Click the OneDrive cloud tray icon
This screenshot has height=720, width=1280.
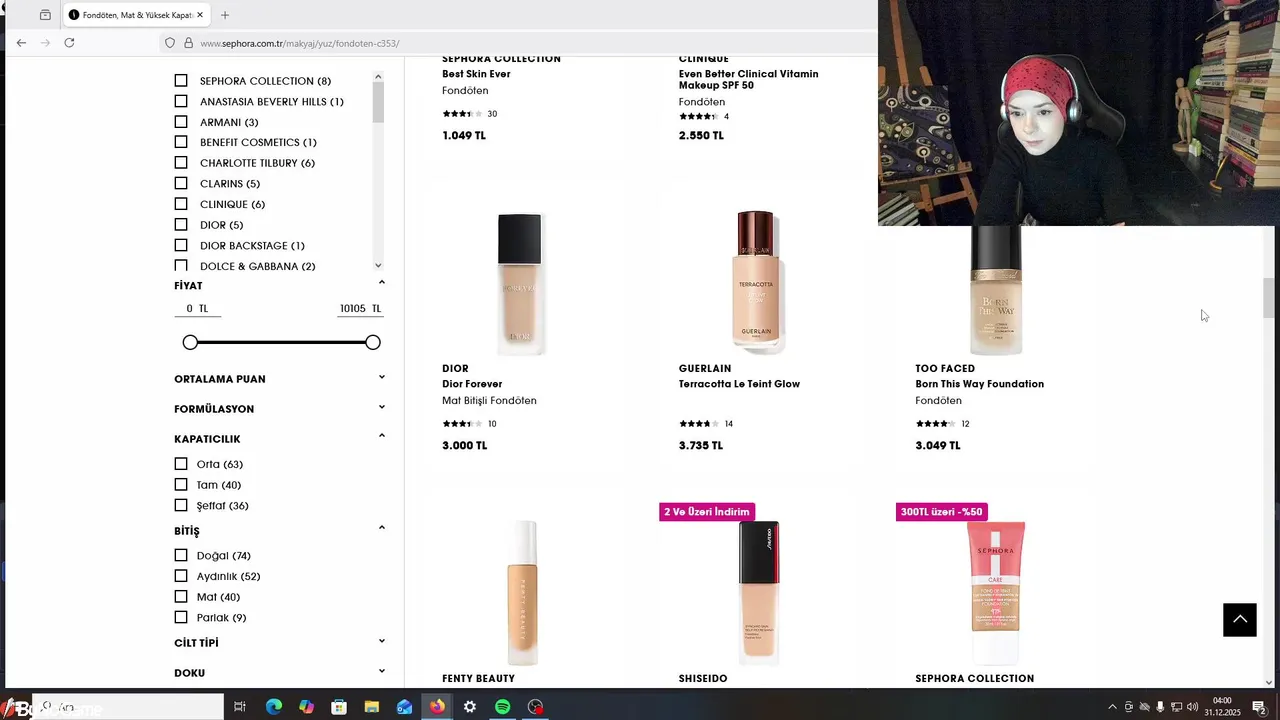[1144, 707]
